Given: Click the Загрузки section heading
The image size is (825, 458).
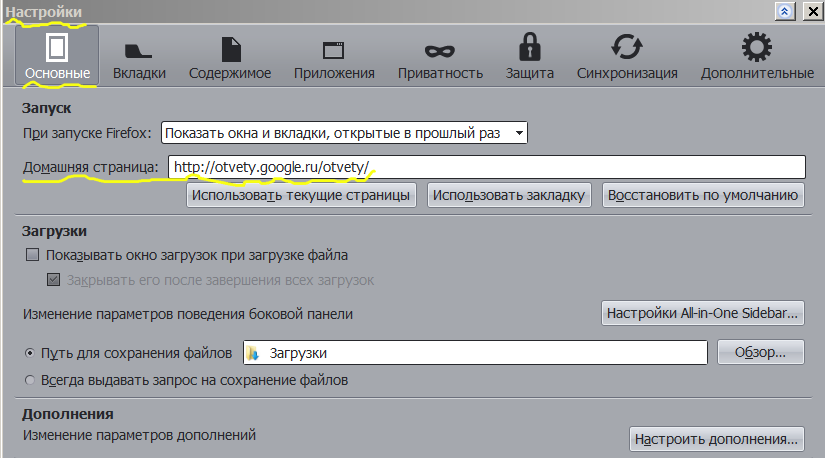Looking at the screenshot, I should [x=54, y=231].
